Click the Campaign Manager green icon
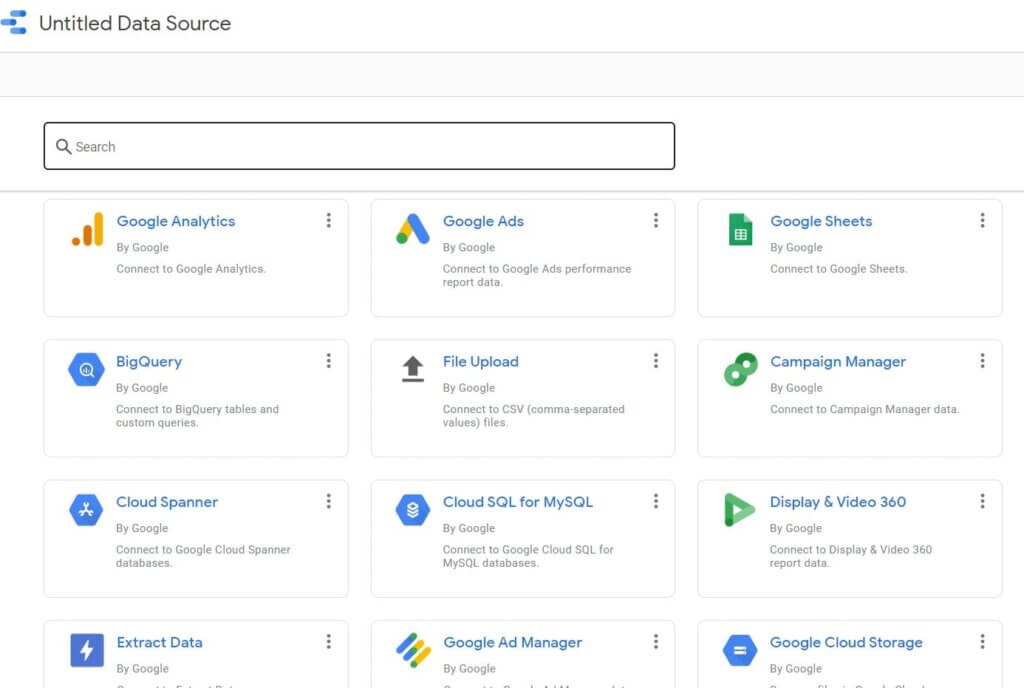 point(741,369)
